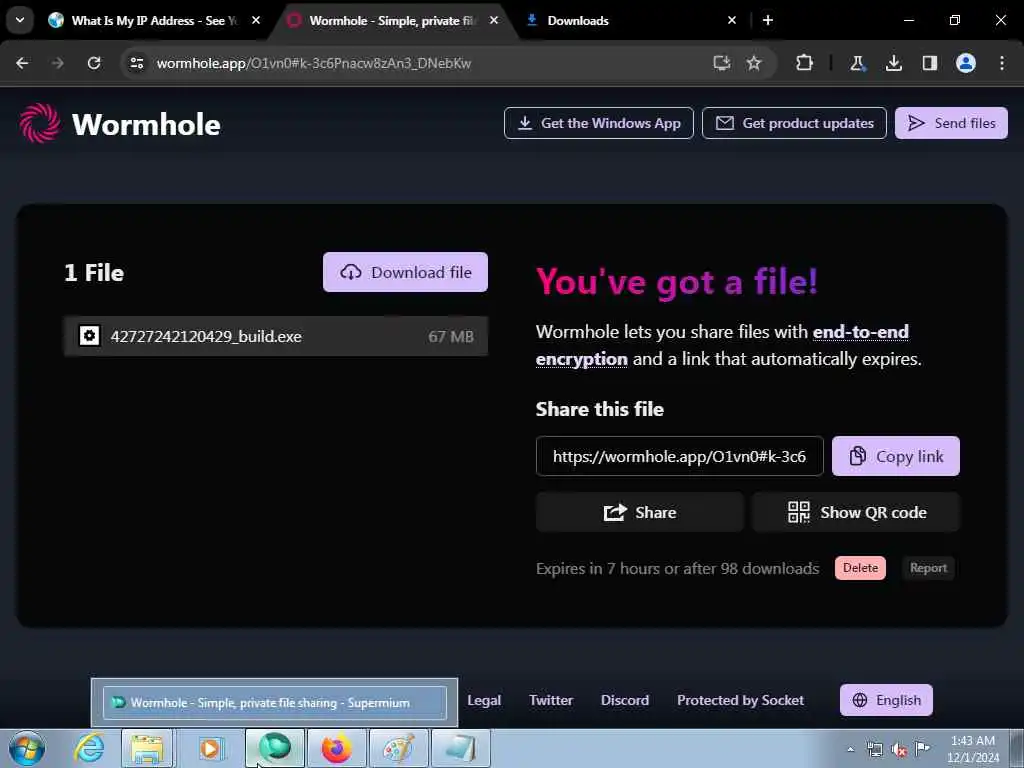Click Show QR code button
Screen dimensions: 1024x768
pyautogui.click(x=856, y=512)
